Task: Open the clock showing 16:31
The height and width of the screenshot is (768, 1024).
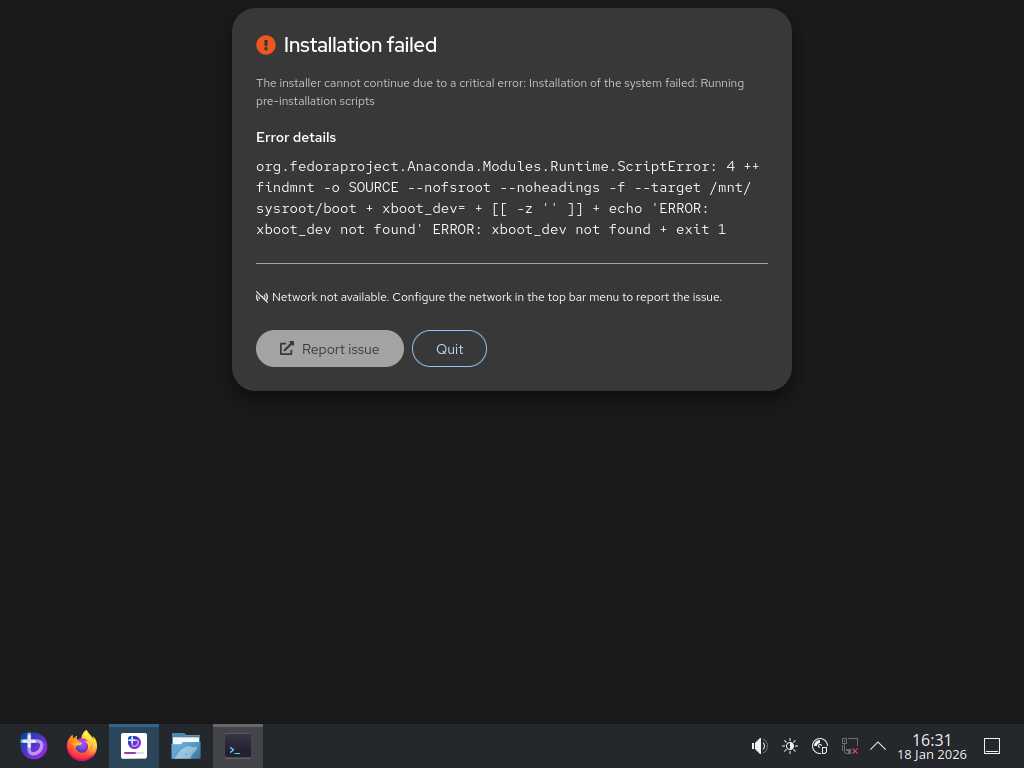Action: (931, 746)
